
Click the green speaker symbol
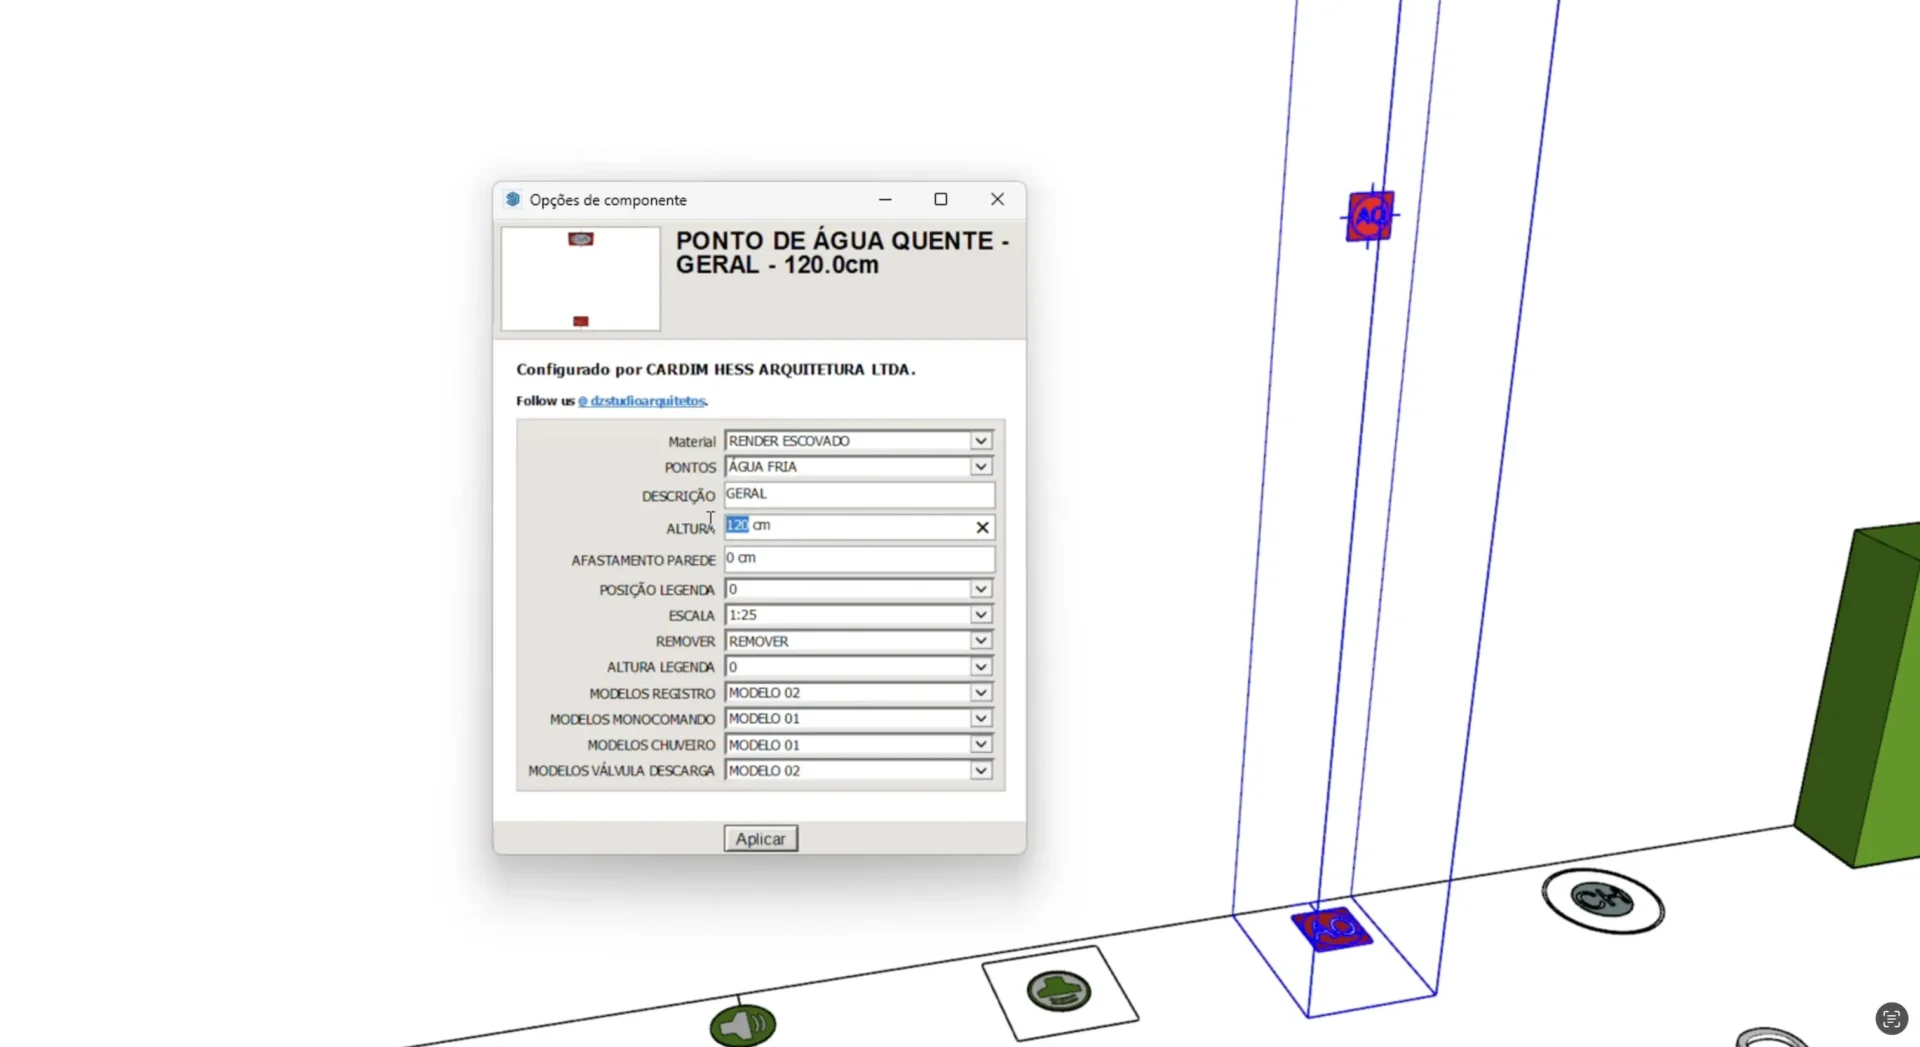(743, 1025)
